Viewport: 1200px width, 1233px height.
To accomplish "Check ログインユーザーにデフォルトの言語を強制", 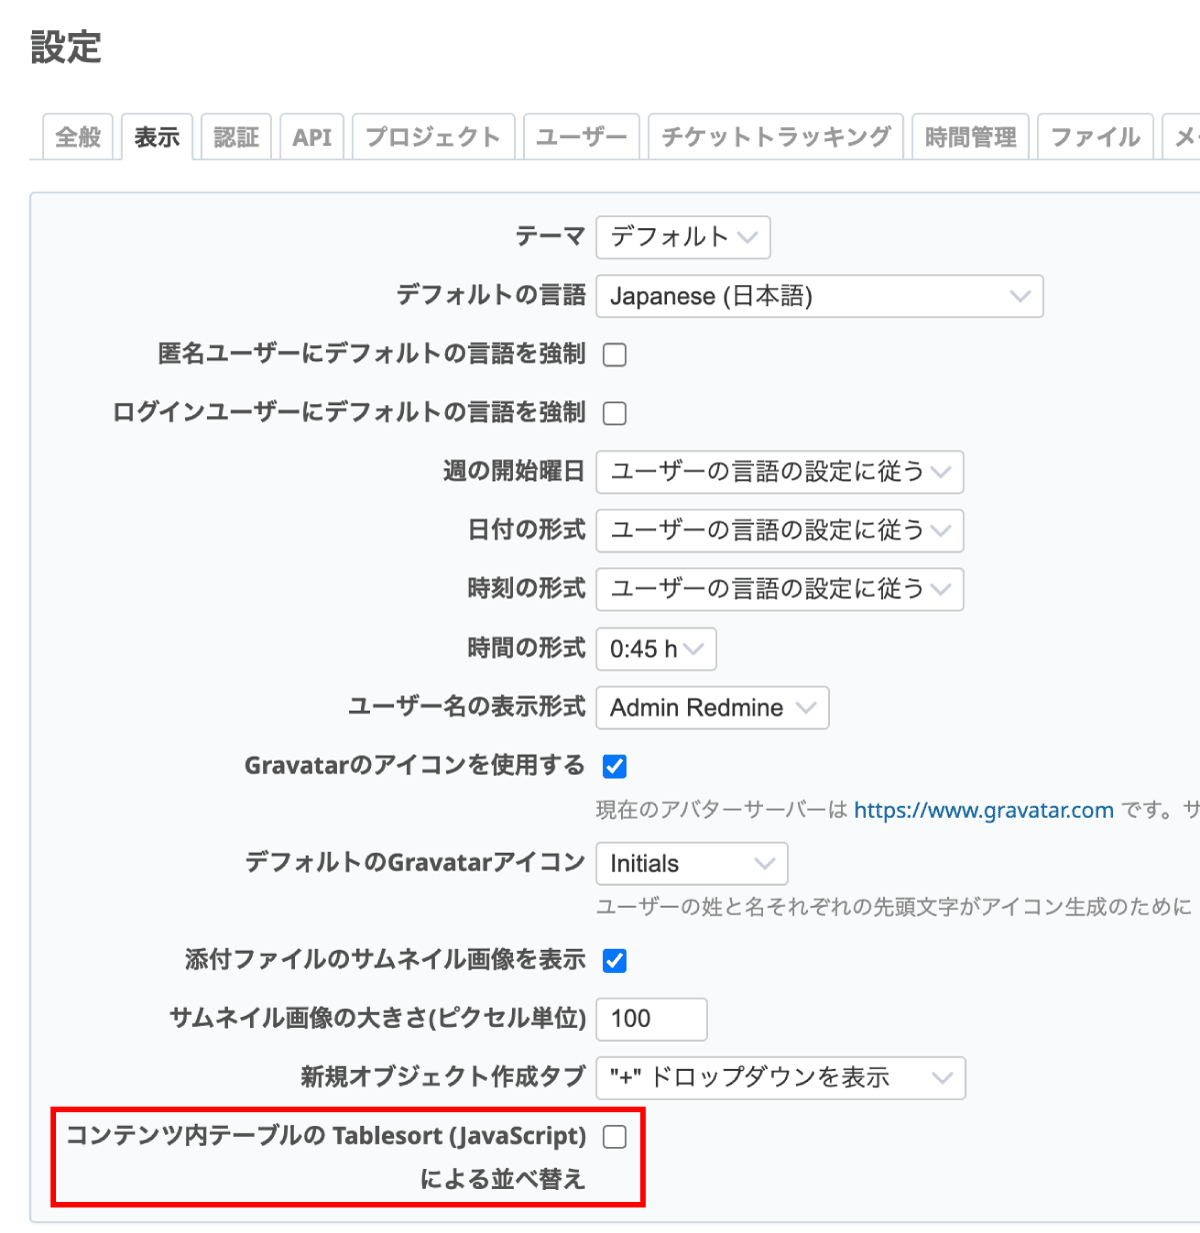I will 614,412.
